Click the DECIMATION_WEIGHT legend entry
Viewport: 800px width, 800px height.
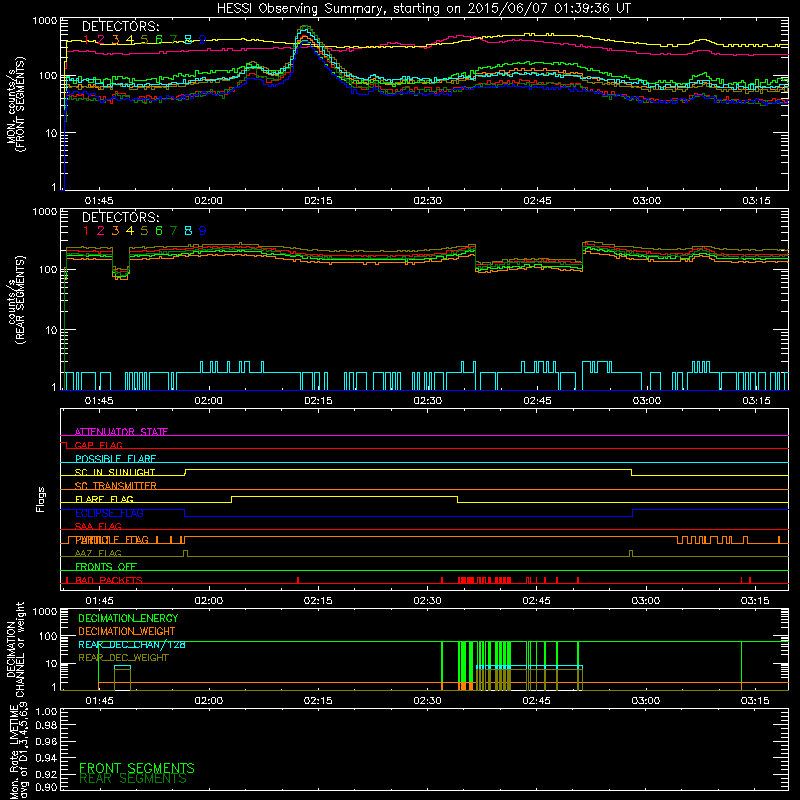[x=127, y=632]
